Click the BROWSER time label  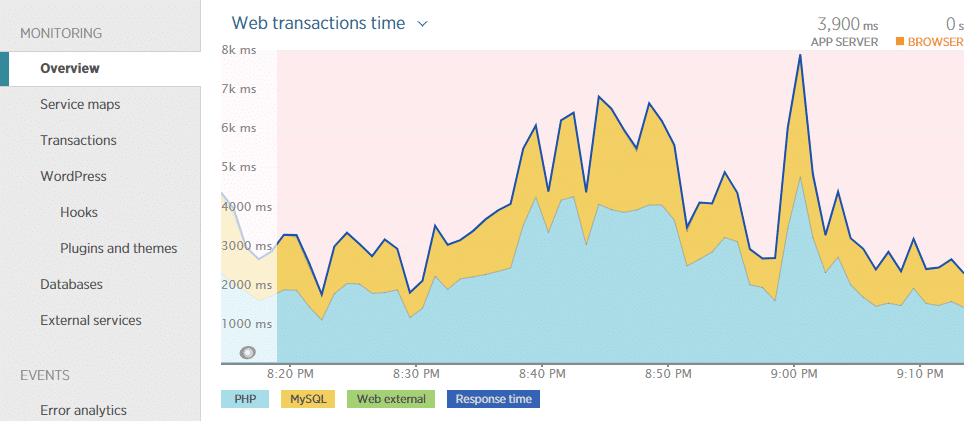[x=935, y=42]
